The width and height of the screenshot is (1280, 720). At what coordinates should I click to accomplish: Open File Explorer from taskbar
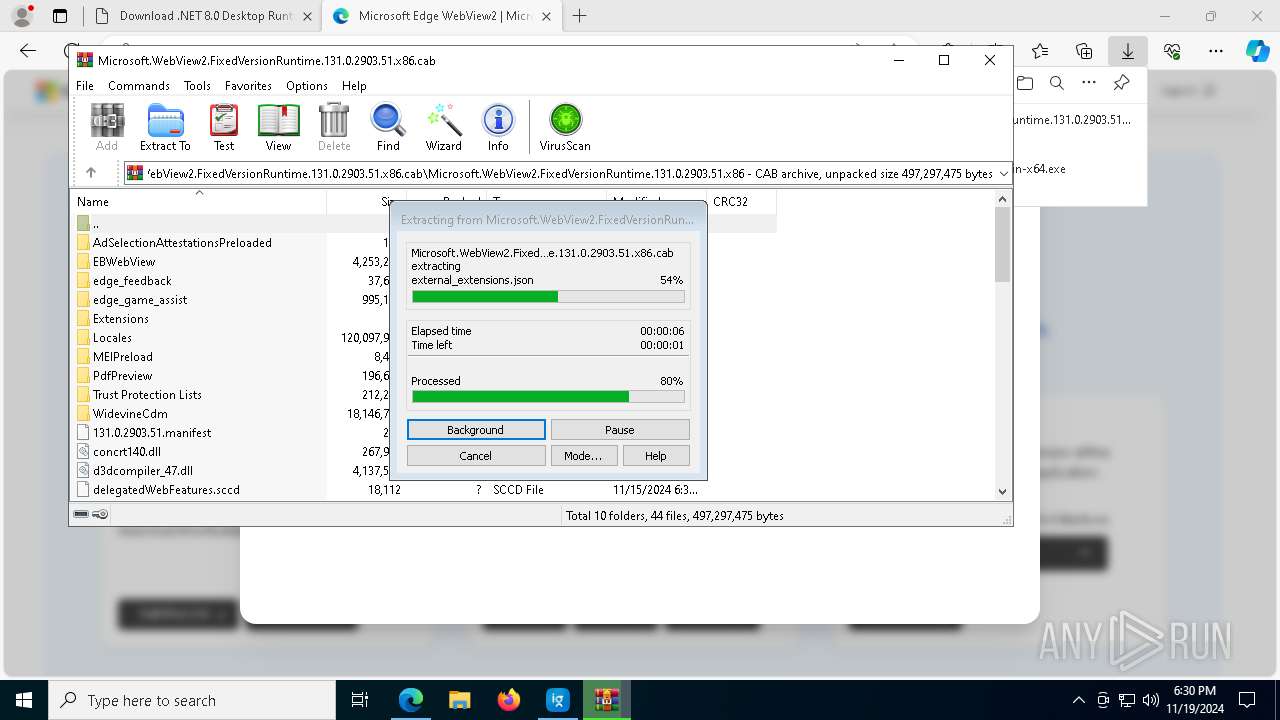click(459, 700)
